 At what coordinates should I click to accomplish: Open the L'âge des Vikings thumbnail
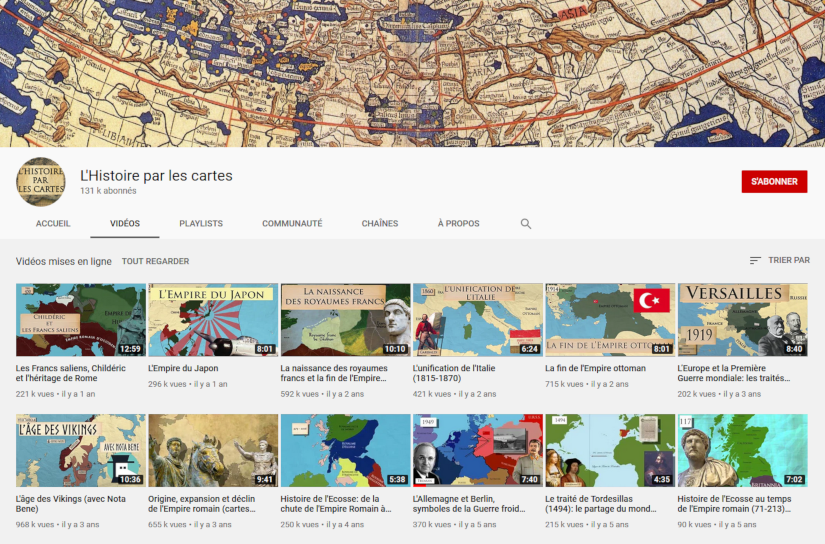click(x=81, y=451)
